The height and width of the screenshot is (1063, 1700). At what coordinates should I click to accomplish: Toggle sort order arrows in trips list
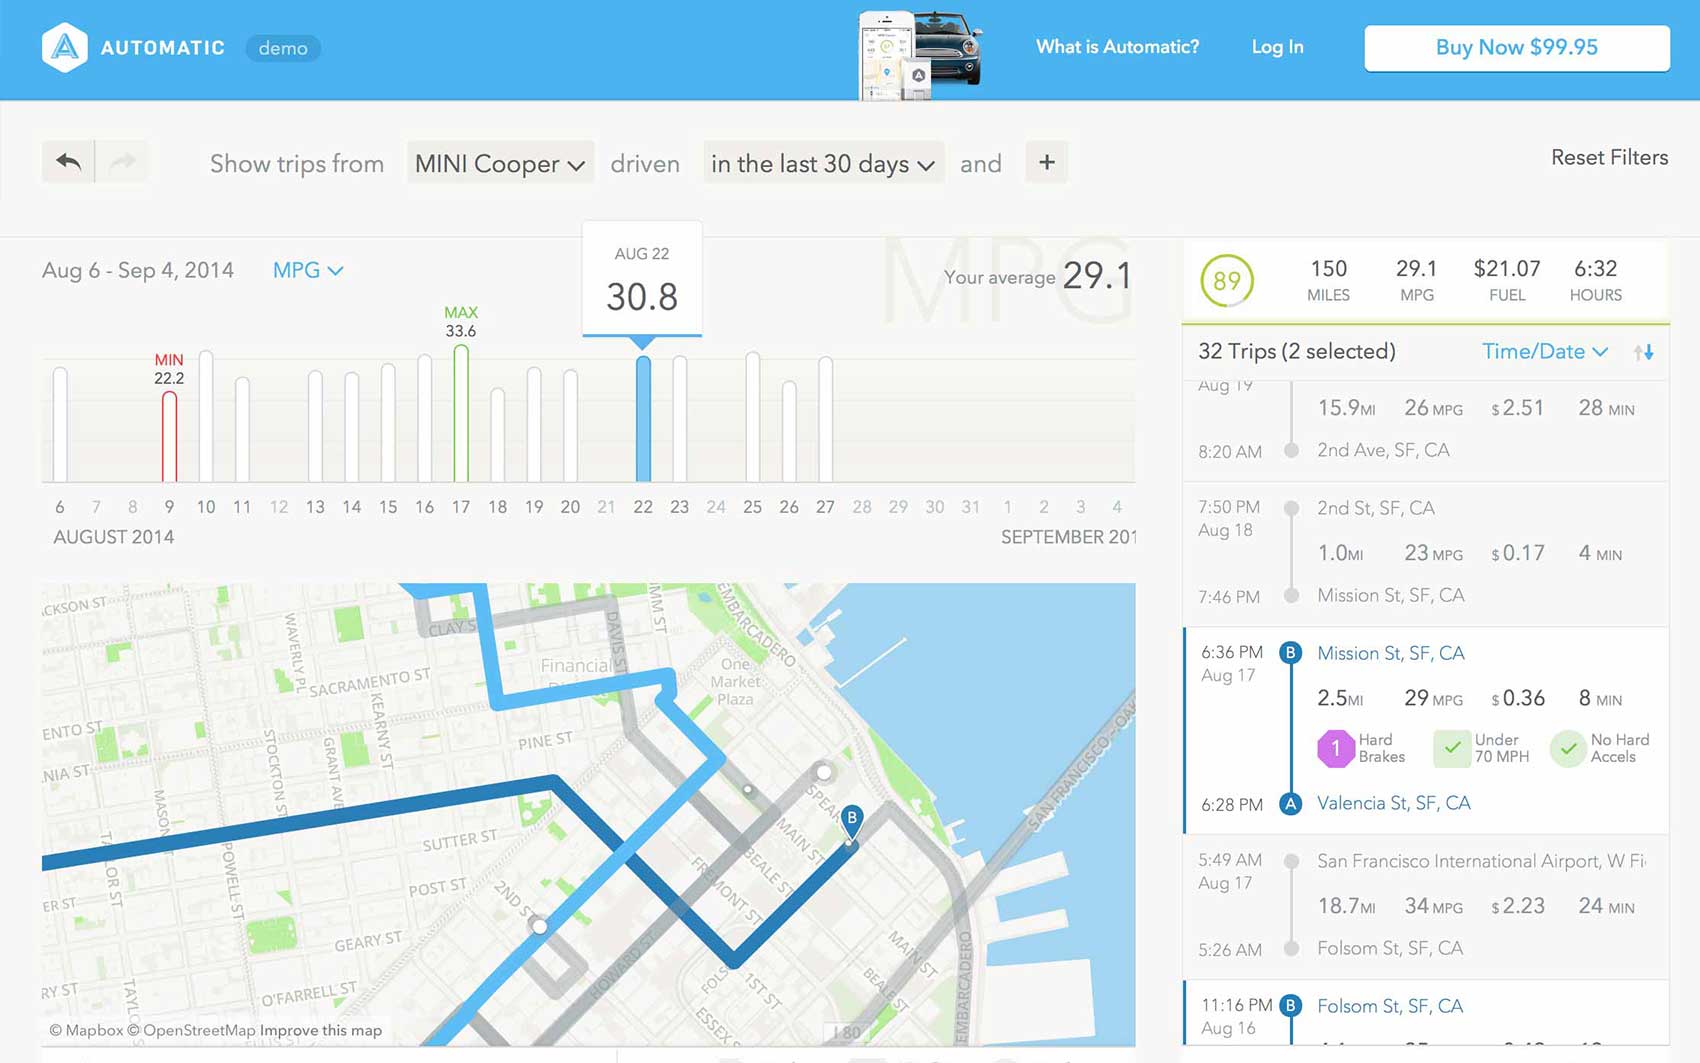point(1643,352)
